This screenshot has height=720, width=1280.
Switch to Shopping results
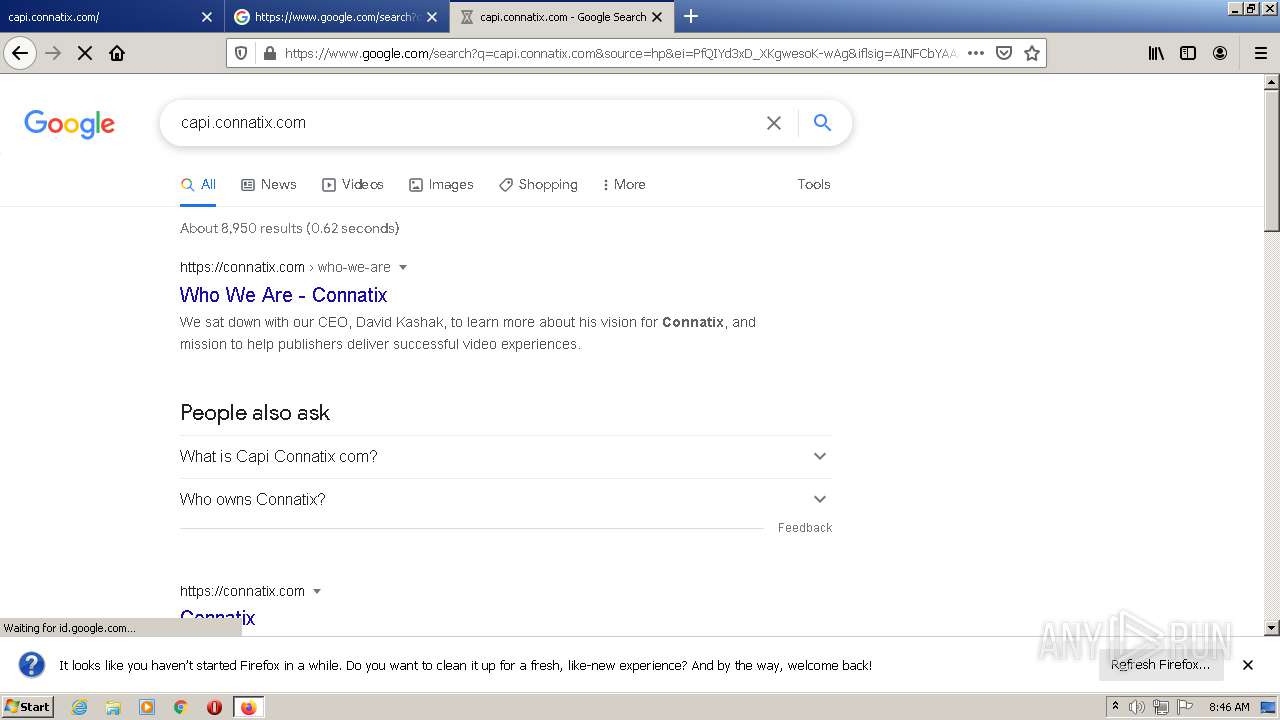pos(538,185)
